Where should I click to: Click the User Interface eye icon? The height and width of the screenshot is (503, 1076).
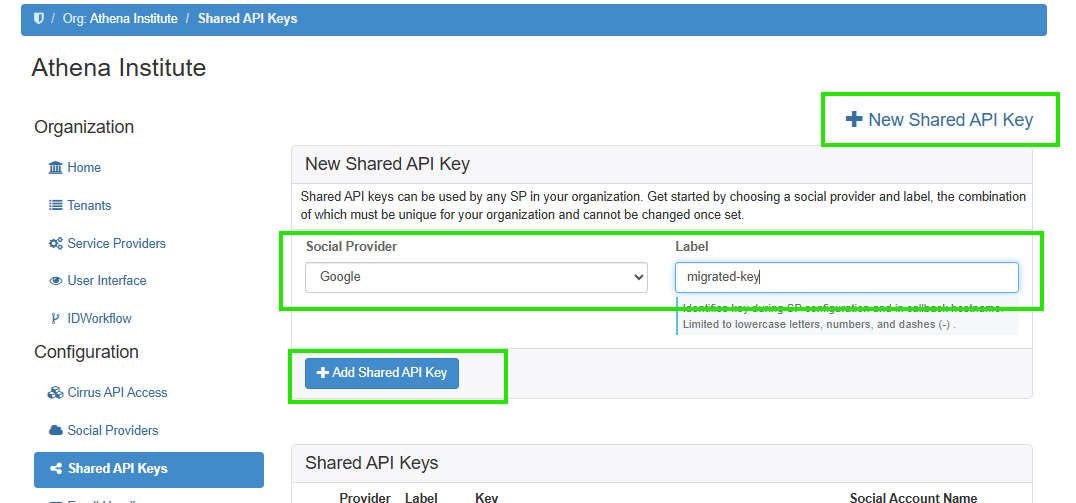coord(56,281)
